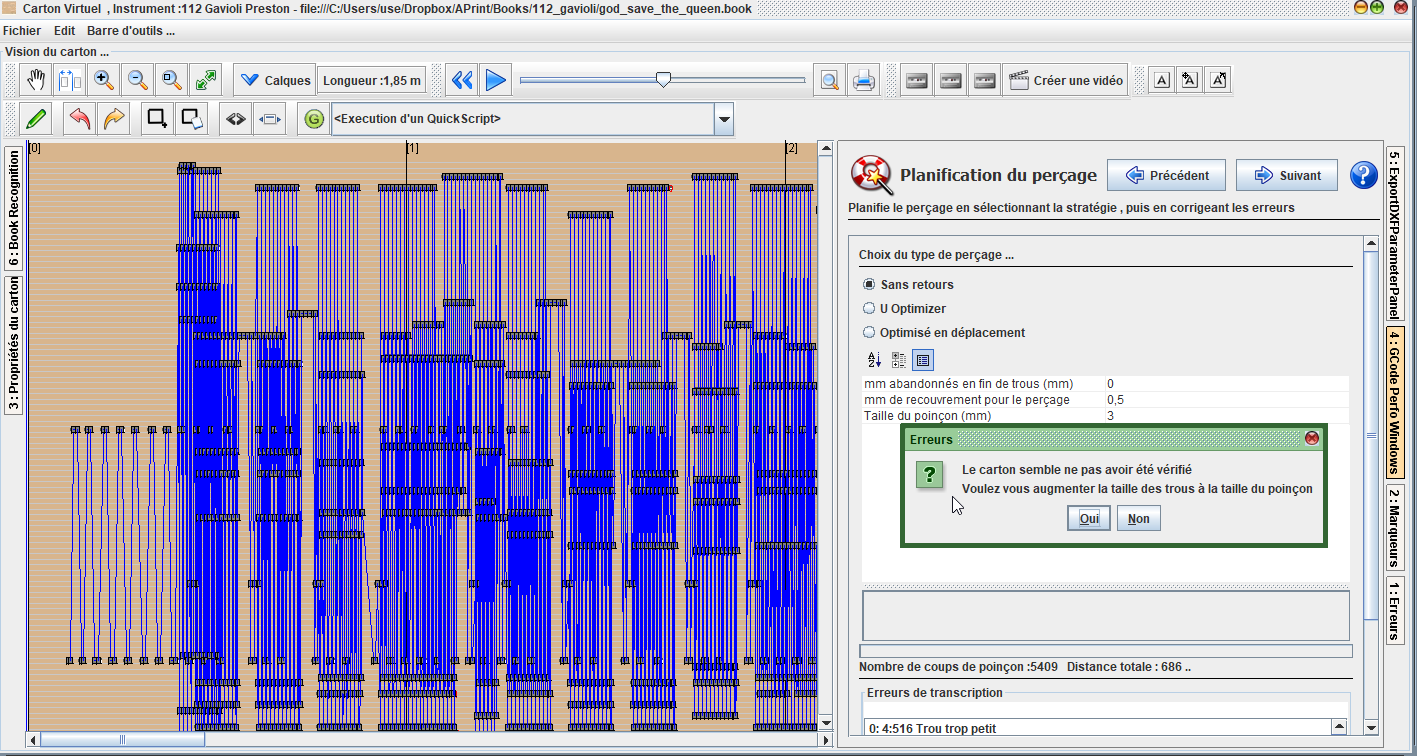Click the green fit-to-window arrows icon
The height and width of the screenshot is (756, 1417).
click(206, 80)
